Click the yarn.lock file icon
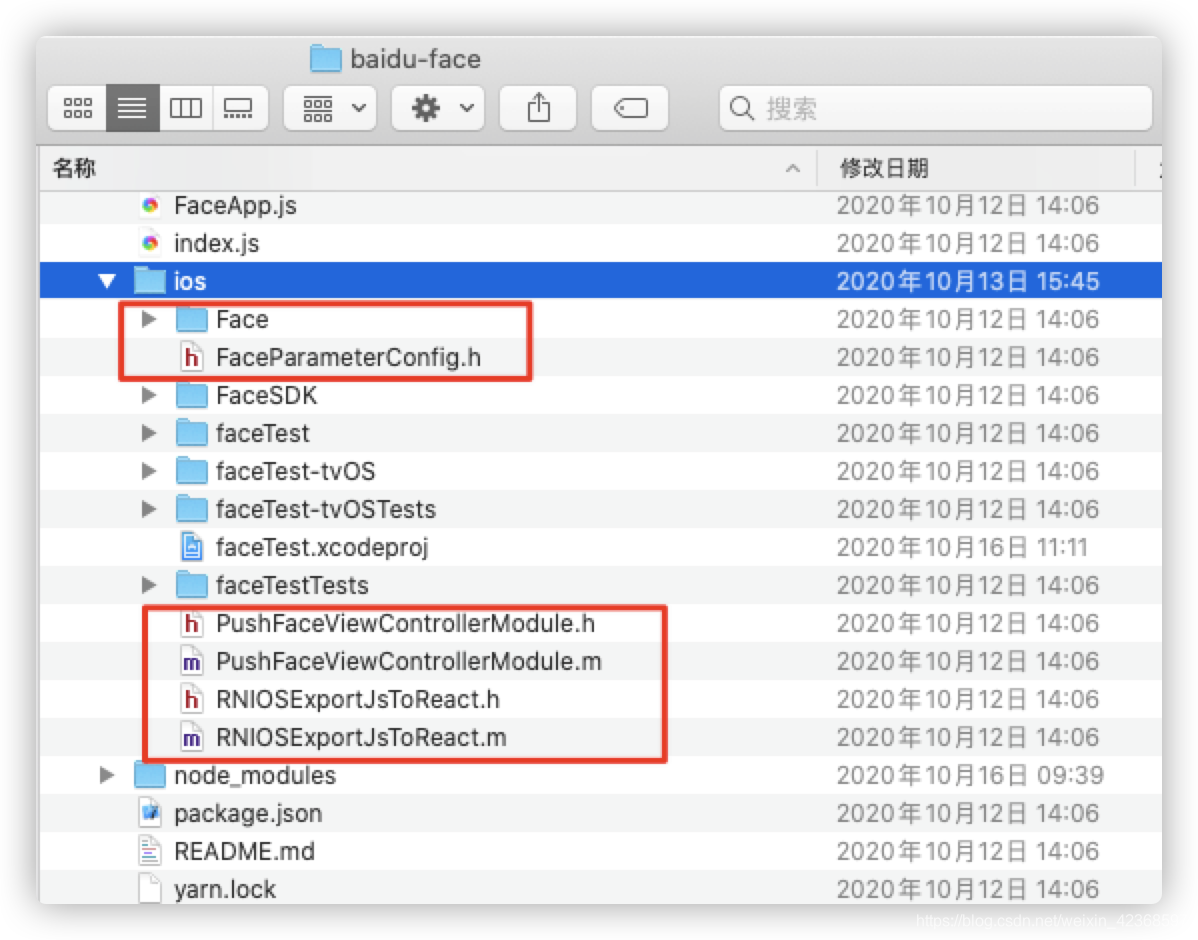The width and height of the screenshot is (1198, 940). pos(150,889)
